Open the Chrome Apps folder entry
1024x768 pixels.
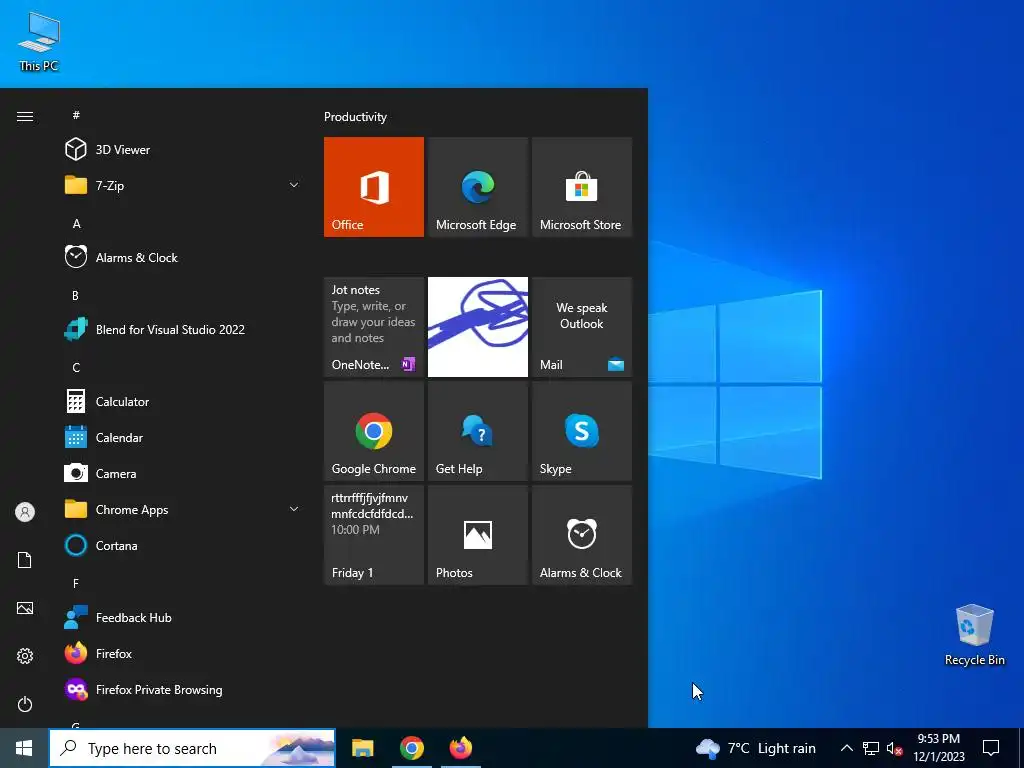(x=183, y=509)
